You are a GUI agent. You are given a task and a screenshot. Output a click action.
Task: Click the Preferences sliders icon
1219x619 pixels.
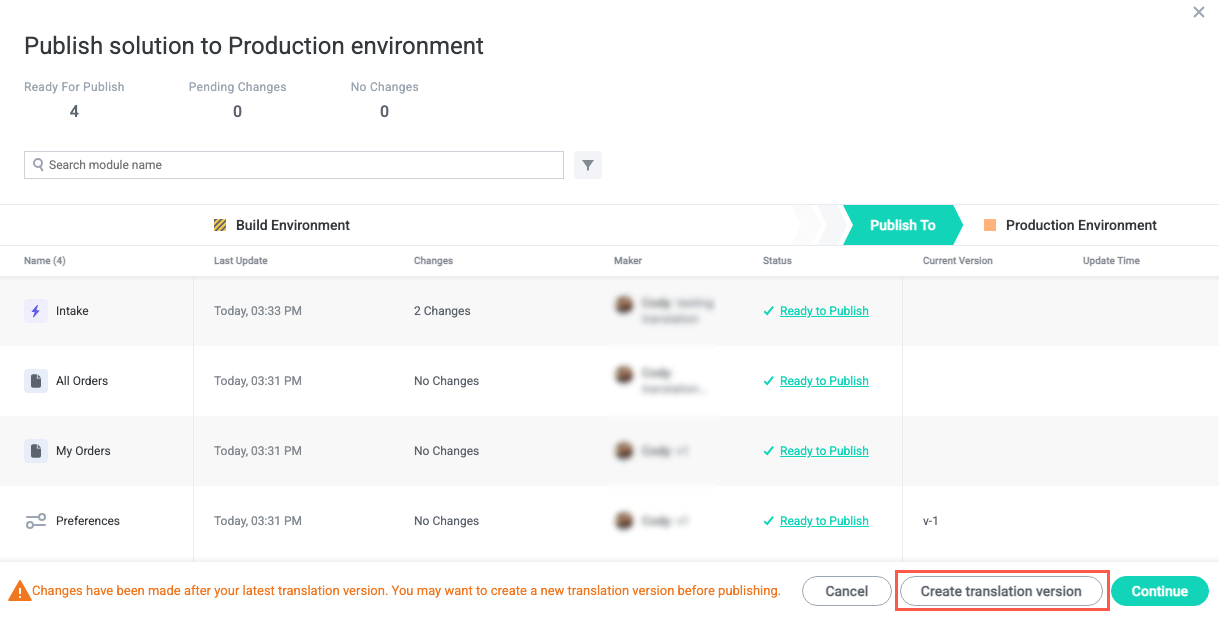pos(36,521)
